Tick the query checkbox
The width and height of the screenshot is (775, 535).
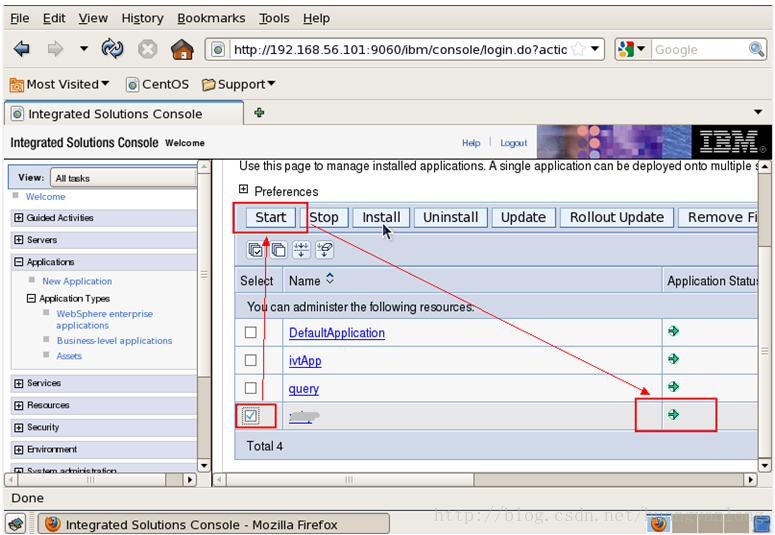tap(251, 388)
